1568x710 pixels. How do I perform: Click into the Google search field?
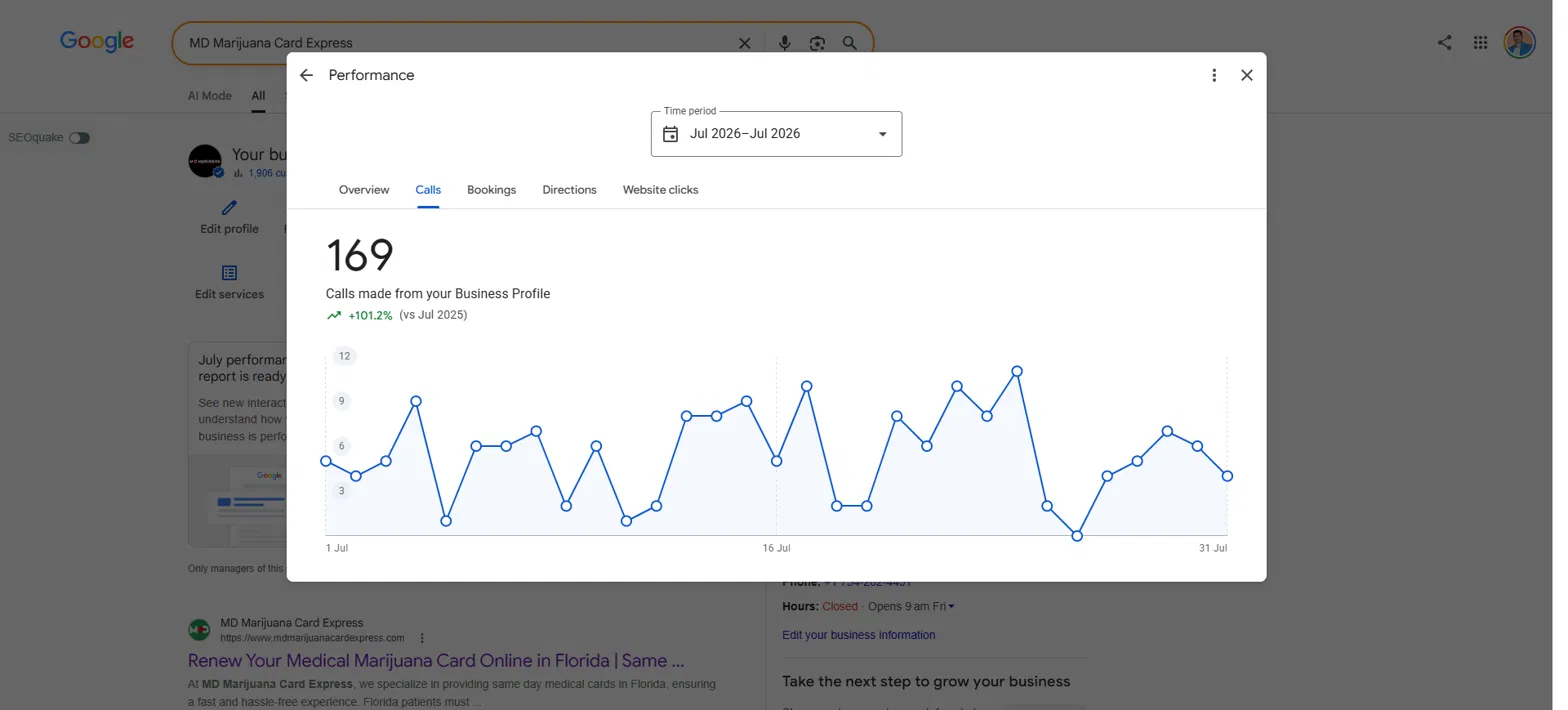455,43
